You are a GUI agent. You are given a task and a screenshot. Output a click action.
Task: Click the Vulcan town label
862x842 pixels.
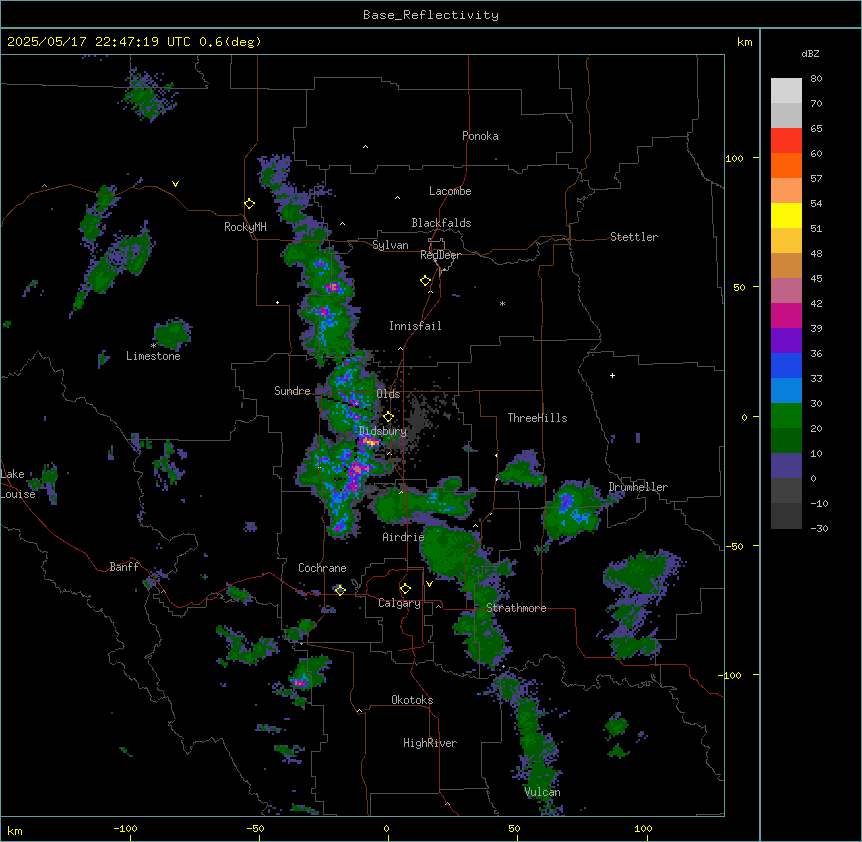[543, 792]
